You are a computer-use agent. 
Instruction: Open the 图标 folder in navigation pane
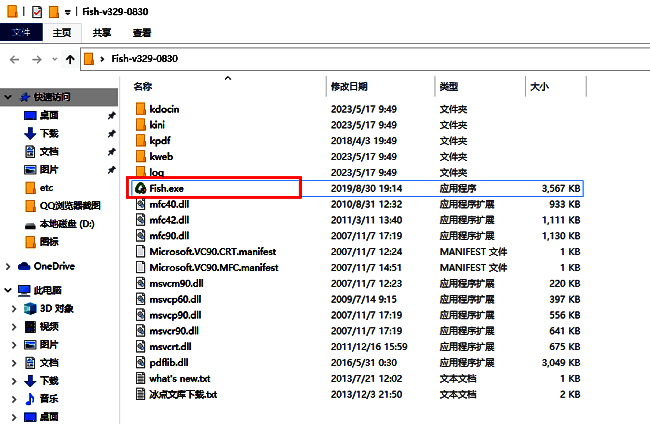coord(49,242)
